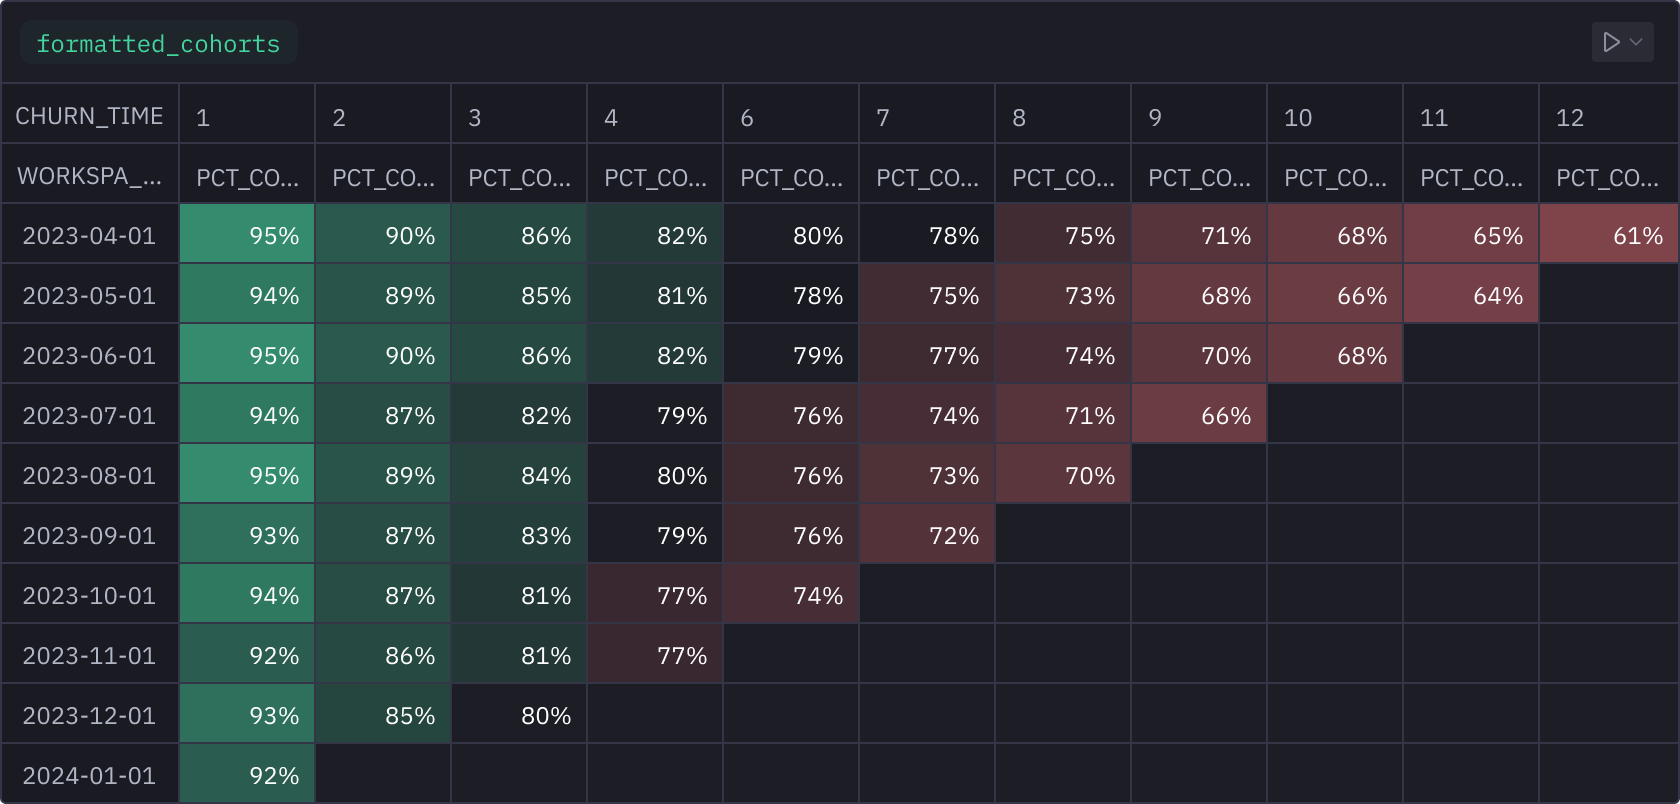Select column header 1
The image size is (1680, 804).
(246, 115)
